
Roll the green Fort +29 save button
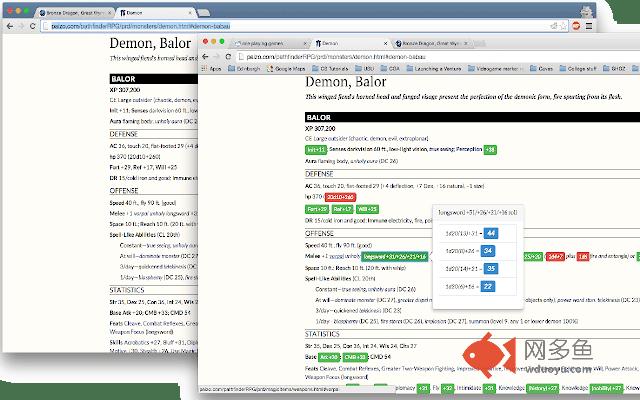[317, 209]
